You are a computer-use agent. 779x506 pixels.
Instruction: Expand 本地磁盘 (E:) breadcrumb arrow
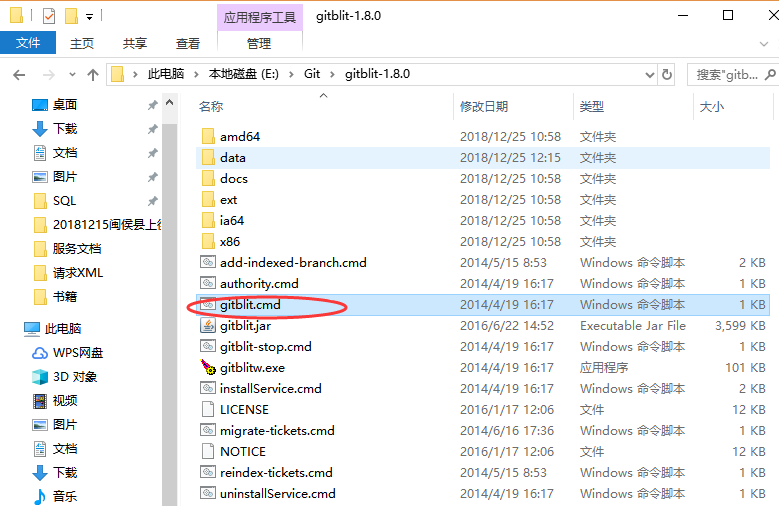click(x=292, y=75)
